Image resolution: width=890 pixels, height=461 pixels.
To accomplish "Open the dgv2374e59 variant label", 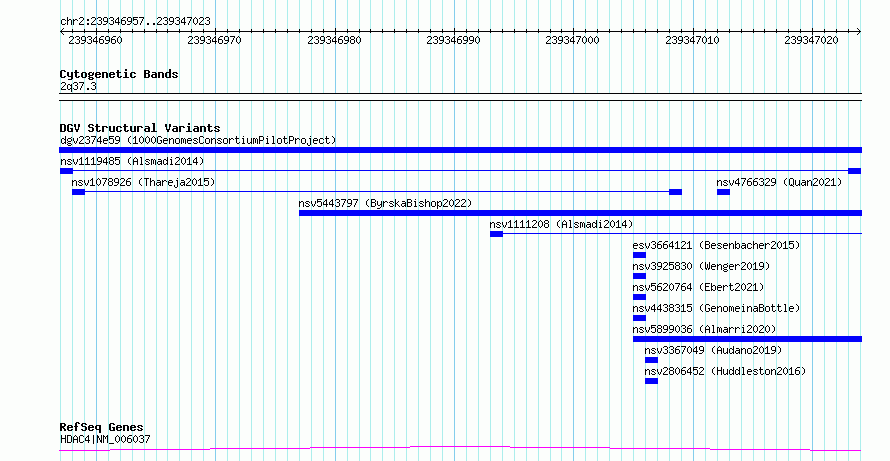I will [x=198, y=140].
